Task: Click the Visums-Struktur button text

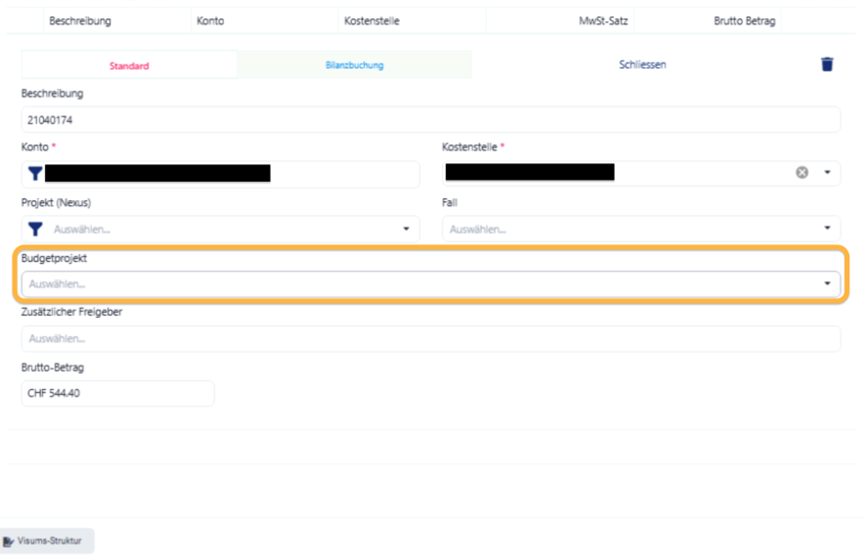Action: click(x=49, y=541)
